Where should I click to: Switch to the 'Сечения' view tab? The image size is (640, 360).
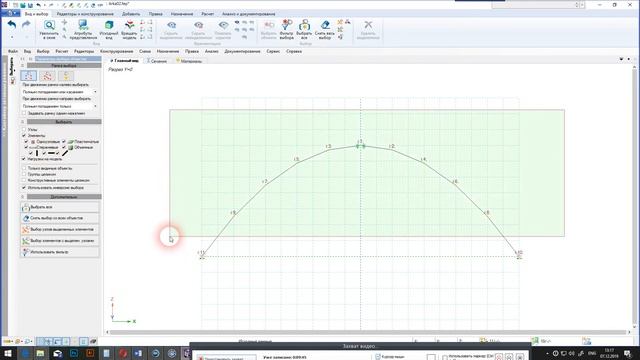pos(157,61)
